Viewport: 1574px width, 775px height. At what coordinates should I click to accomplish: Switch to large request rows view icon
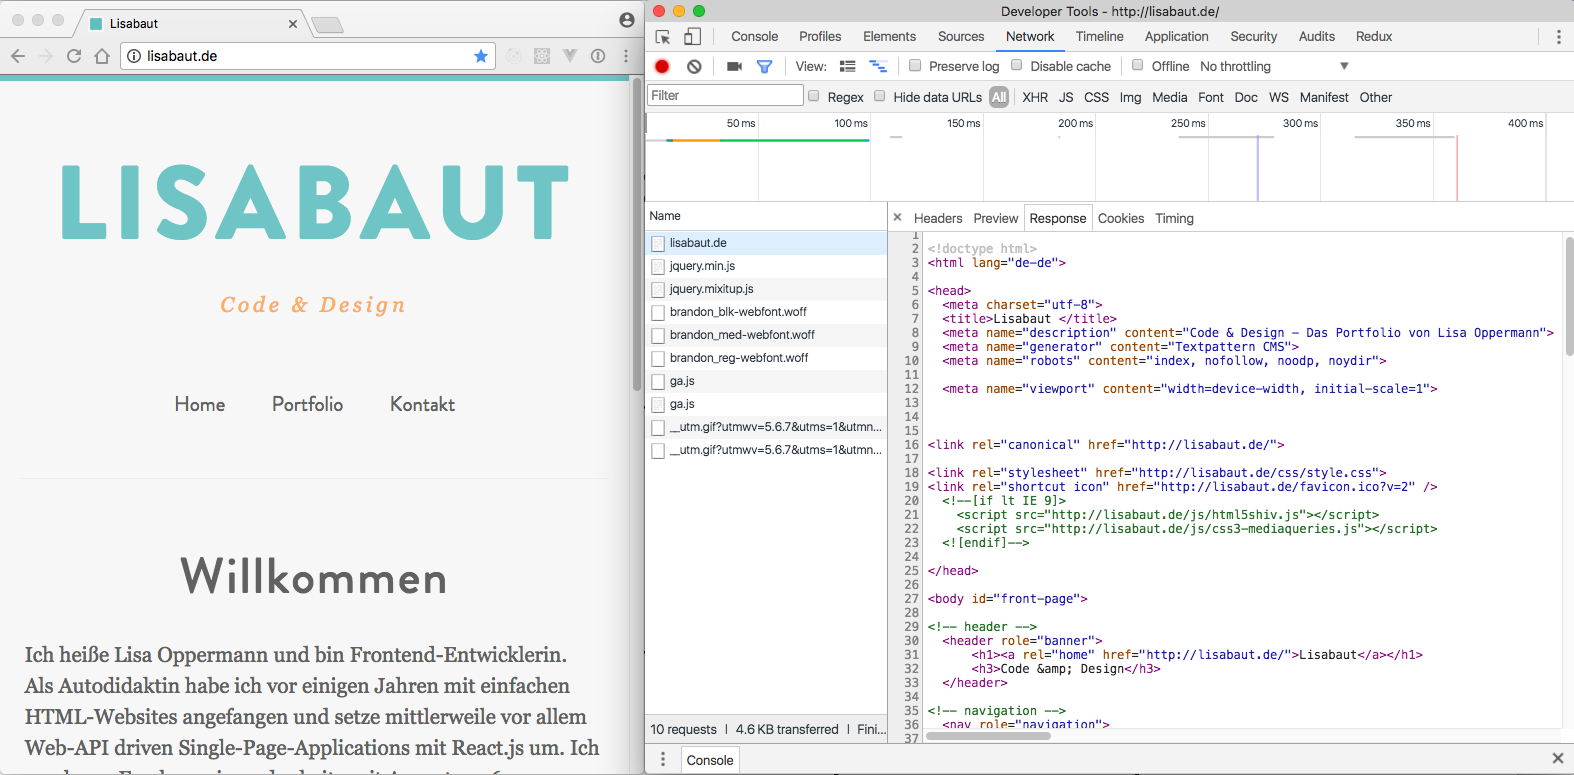click(x=847, y=66)
